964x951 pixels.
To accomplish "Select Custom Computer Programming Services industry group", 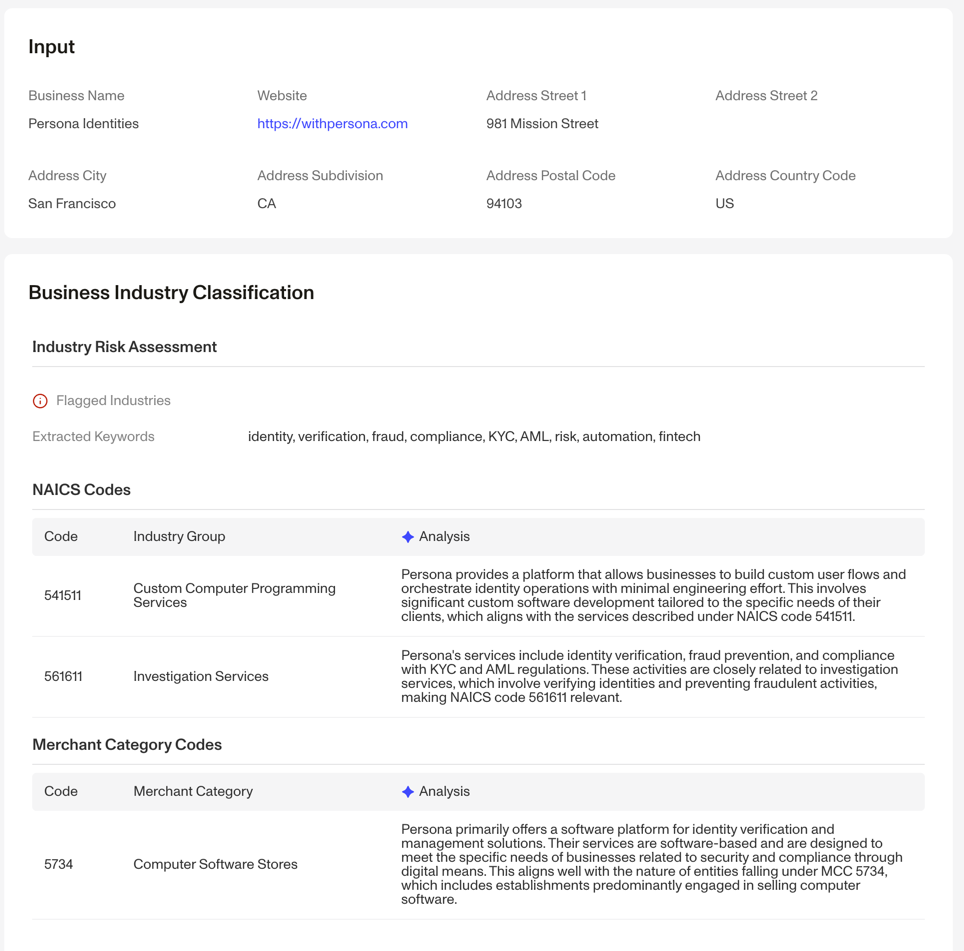I will click(x=234, y=595).
